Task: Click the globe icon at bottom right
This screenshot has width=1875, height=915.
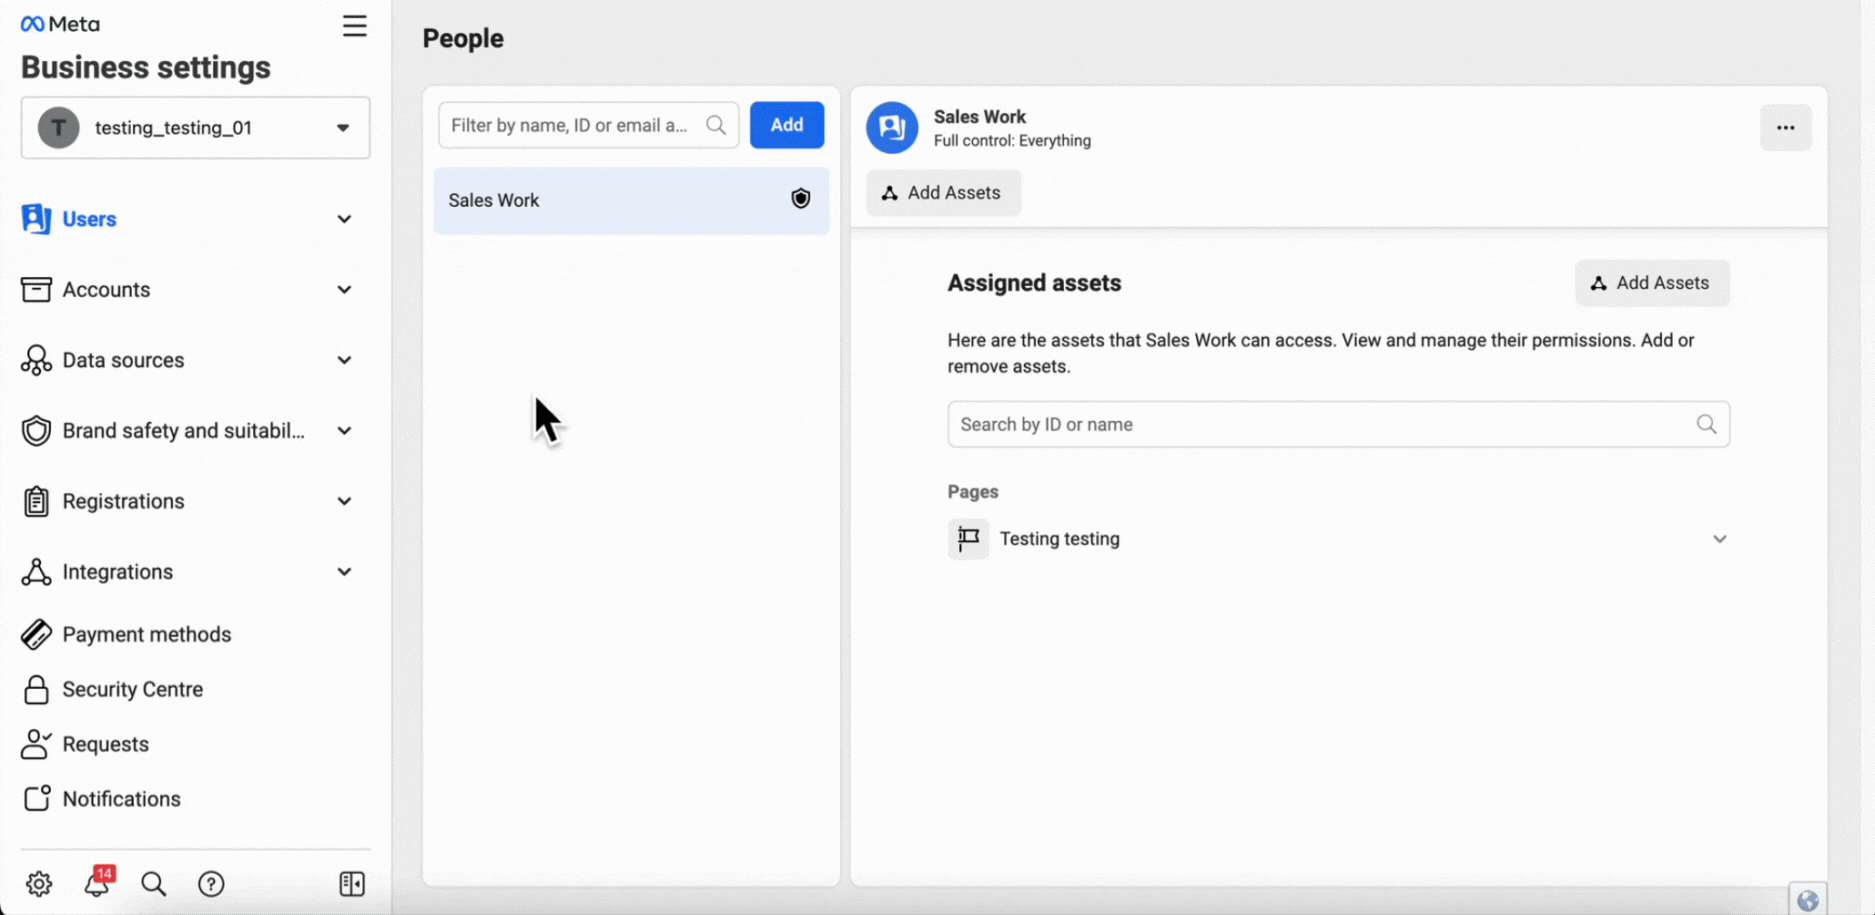Action: click(1808, 900)
